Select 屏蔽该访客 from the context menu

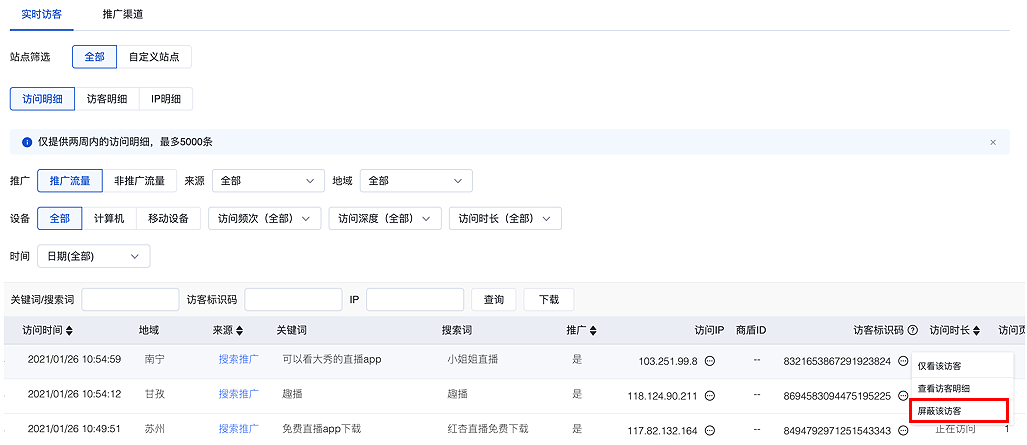(x=946, y=411)
